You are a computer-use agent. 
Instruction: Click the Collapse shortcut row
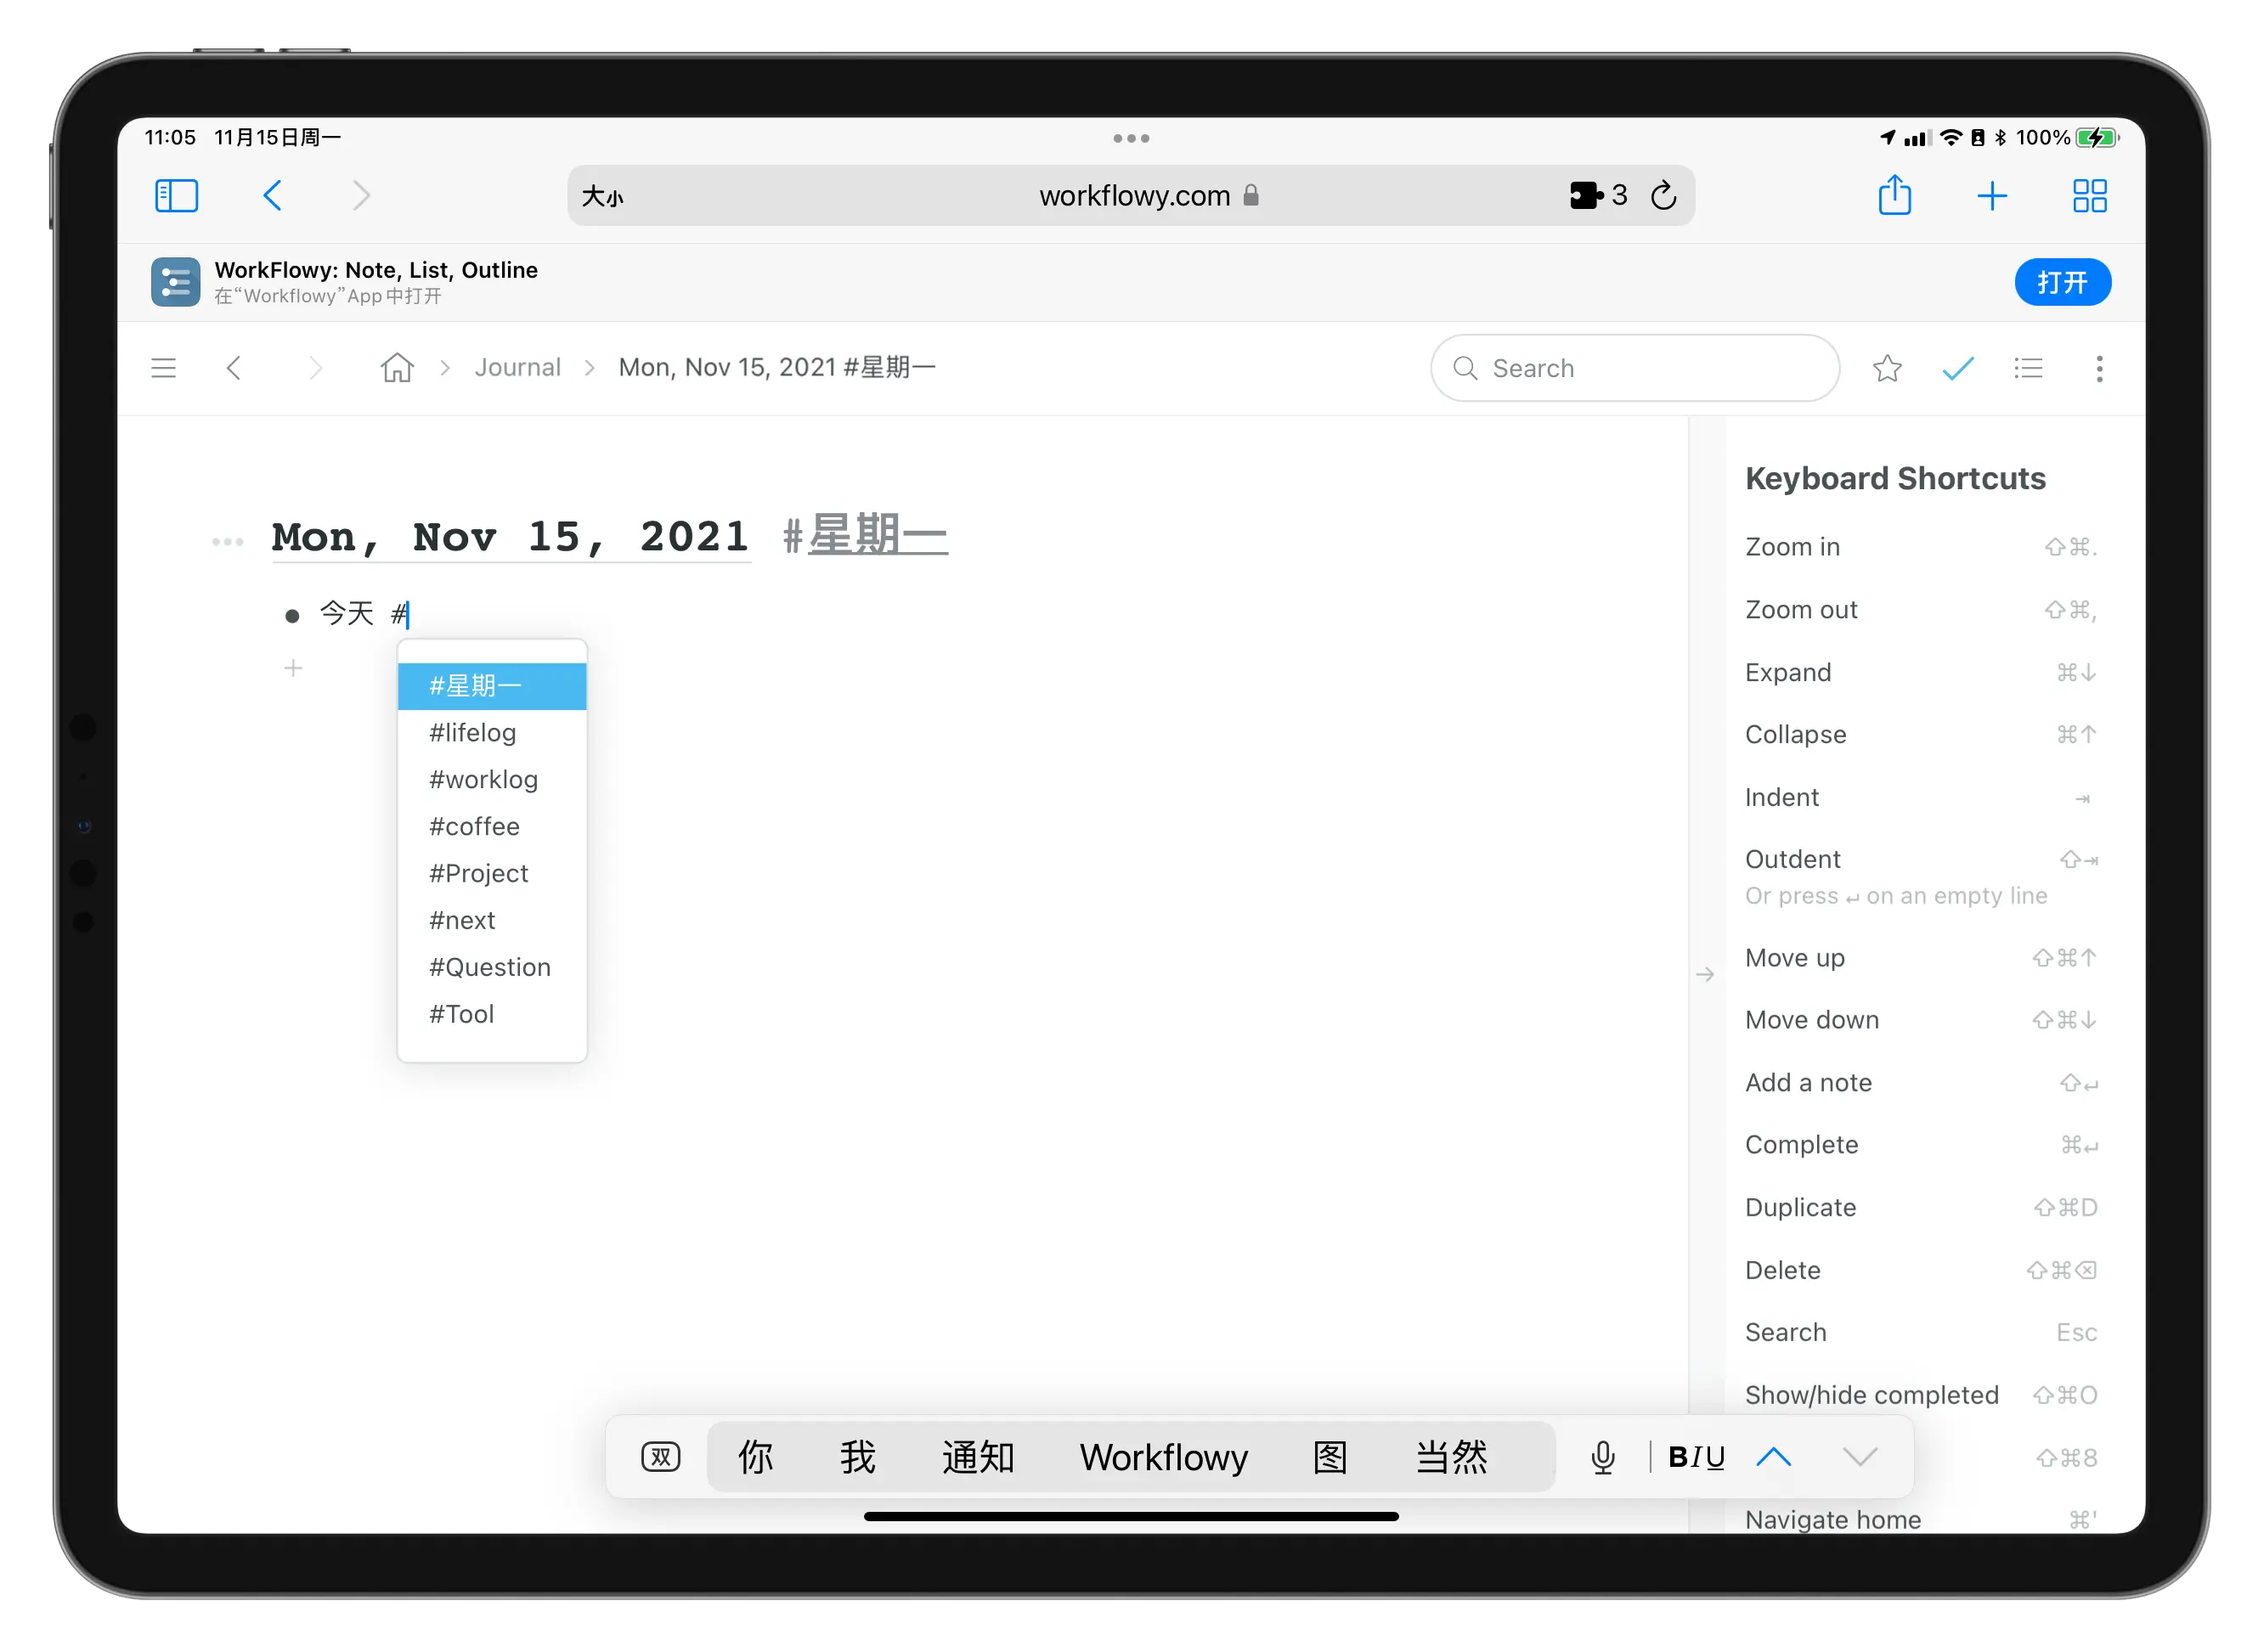click(1920, 735)
